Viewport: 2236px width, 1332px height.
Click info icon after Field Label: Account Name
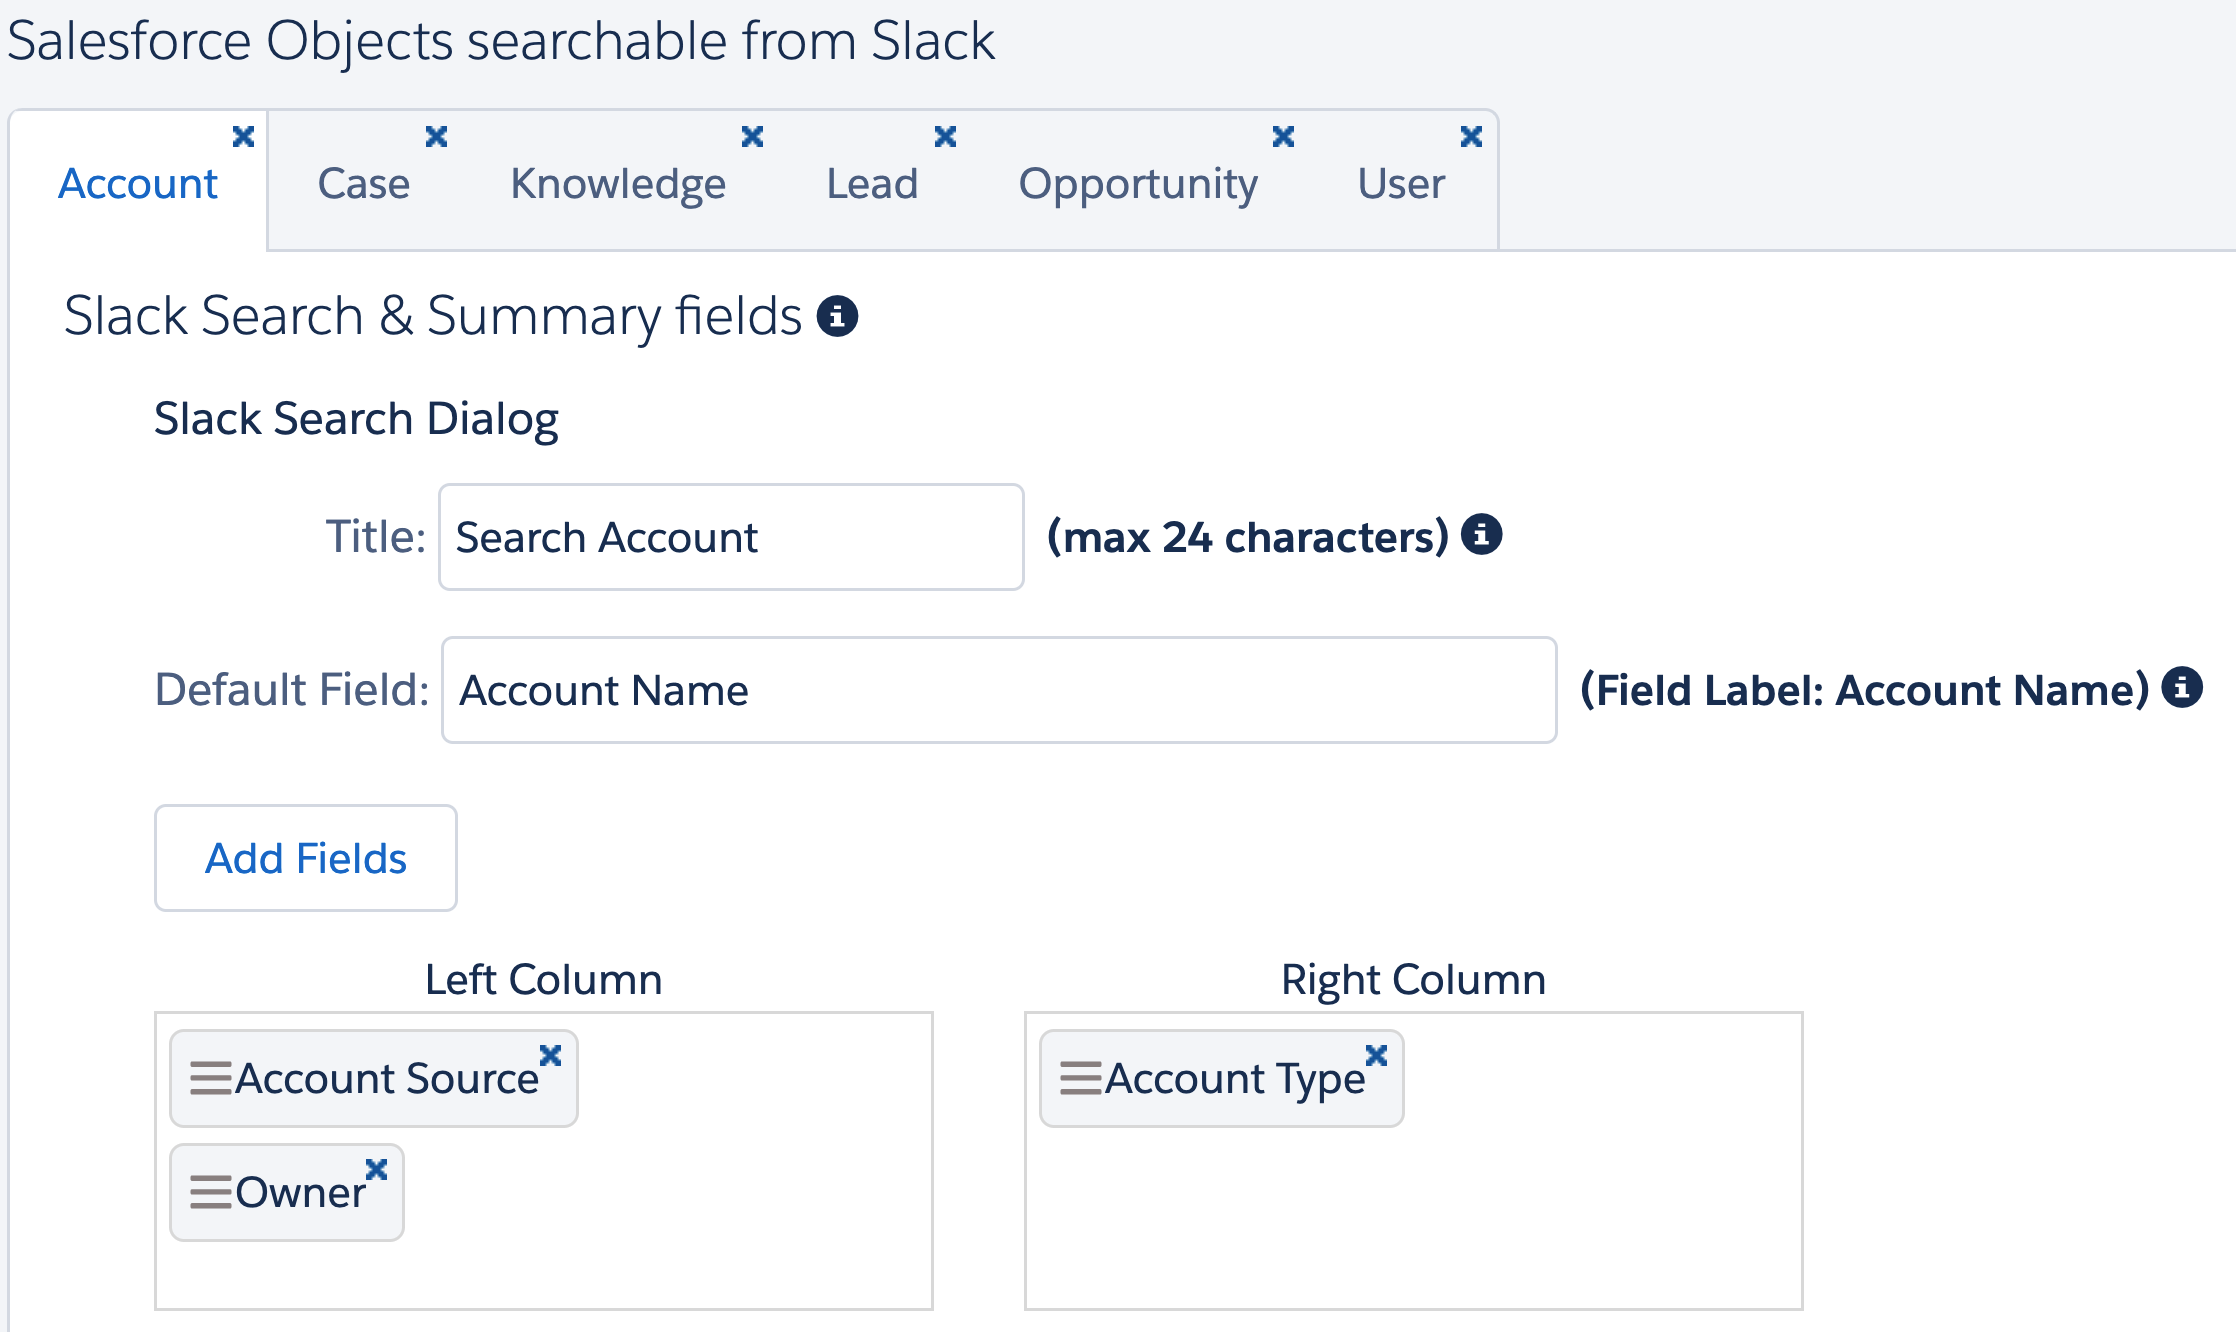pos(2181,687)
